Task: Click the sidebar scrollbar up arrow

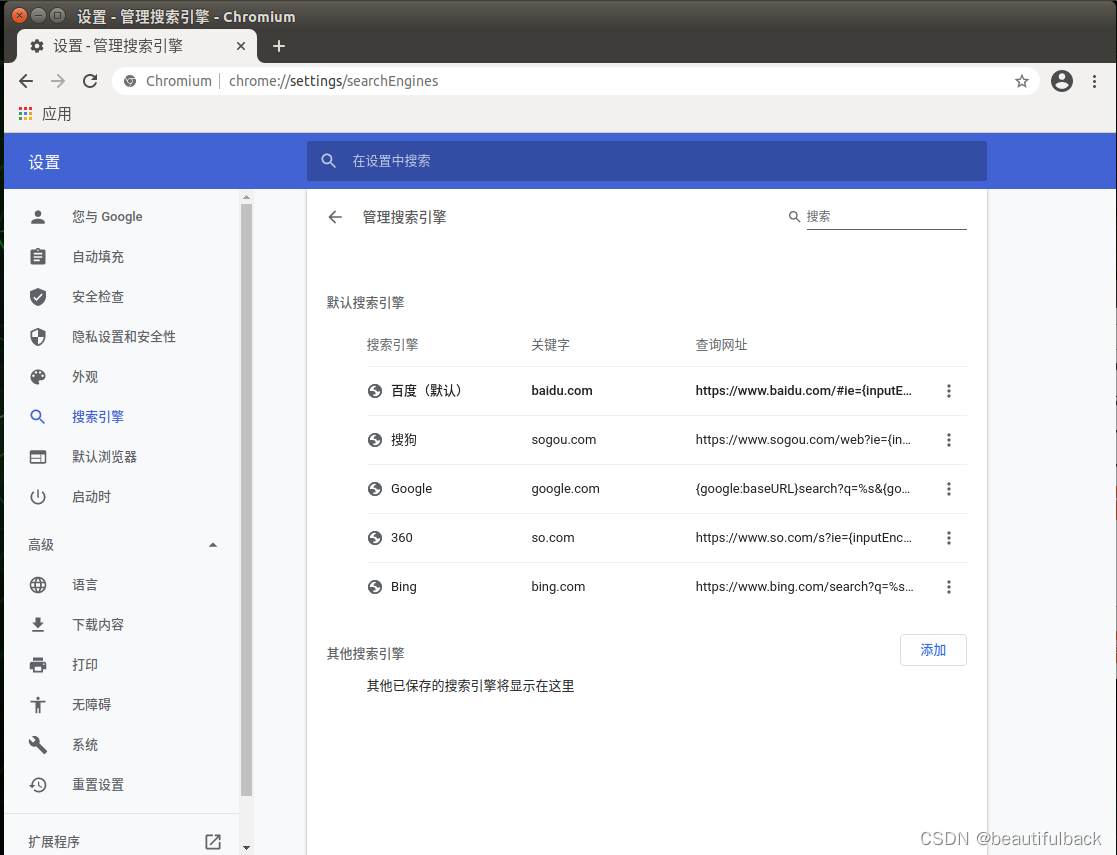Action: (x=246, y=197)
